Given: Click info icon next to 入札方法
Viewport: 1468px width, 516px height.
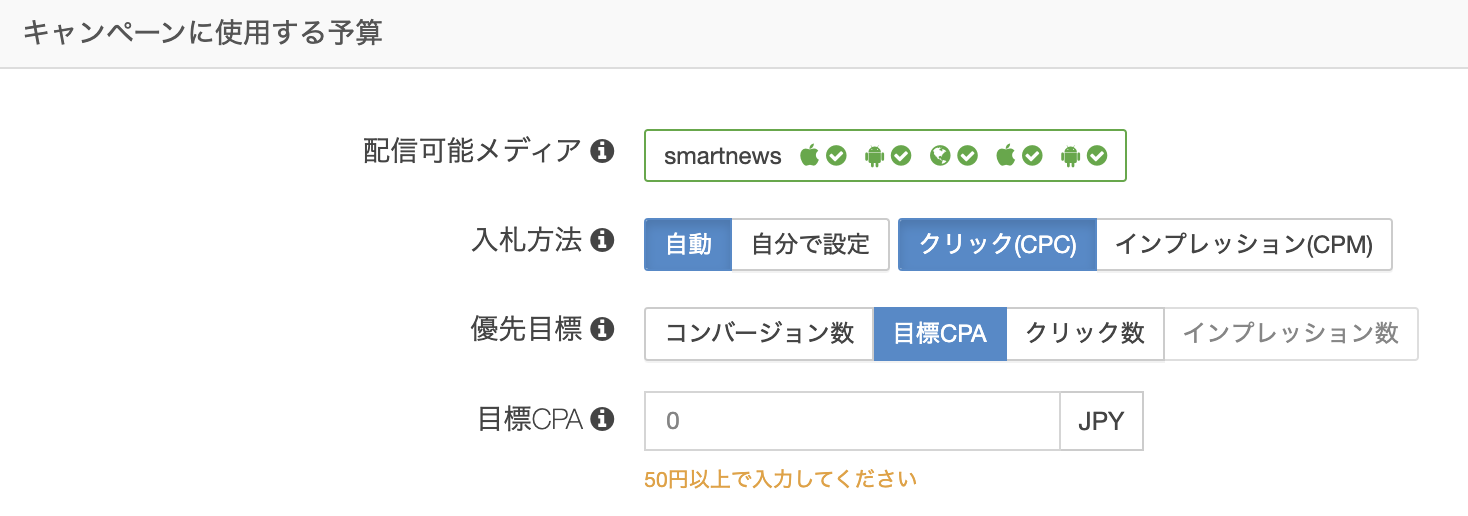Looking at the screenshot, I should click(601, 241).
